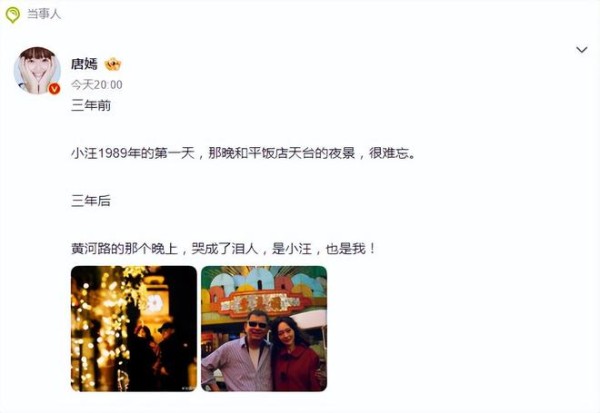Open the 当事人 label at top
600x413 pixels.
pos(44,14)
